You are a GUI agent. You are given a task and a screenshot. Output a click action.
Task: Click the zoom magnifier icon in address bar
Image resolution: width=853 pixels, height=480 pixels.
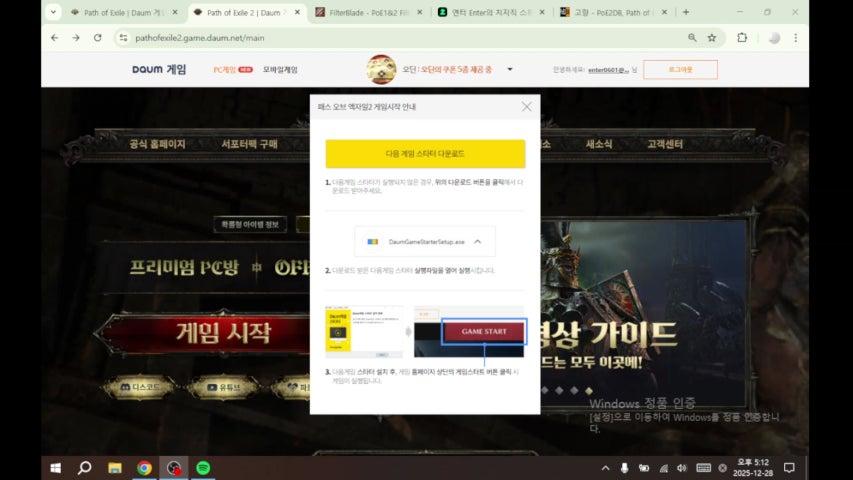(x=692, y=37)
